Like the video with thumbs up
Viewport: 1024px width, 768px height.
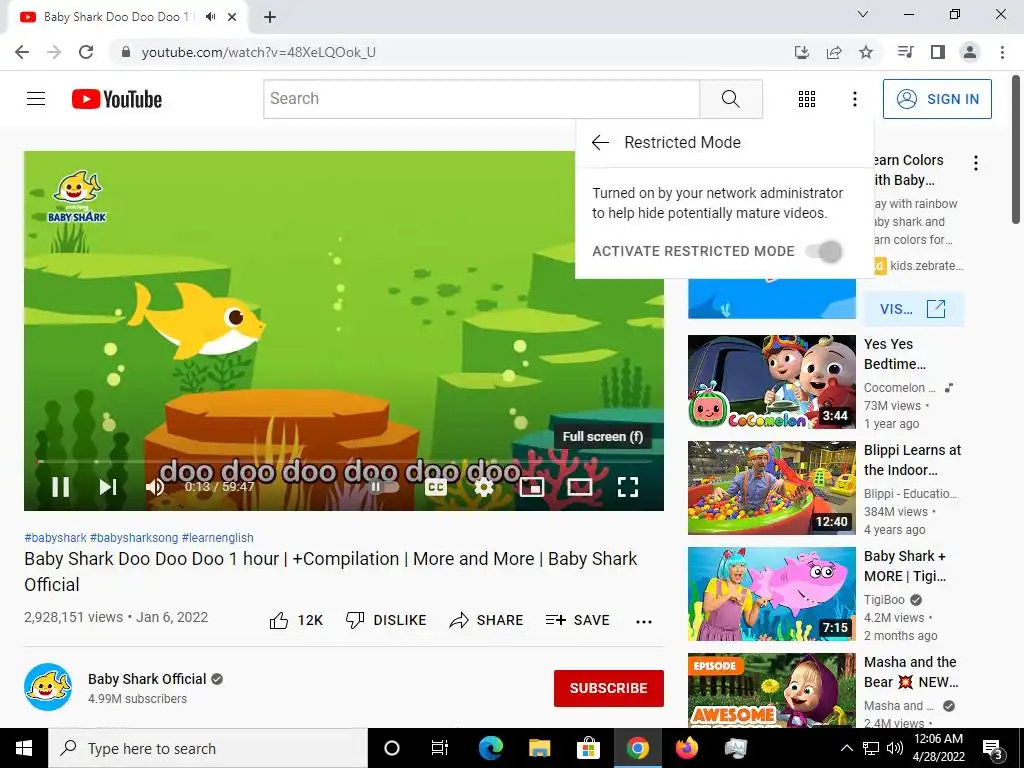coord(296,620)
